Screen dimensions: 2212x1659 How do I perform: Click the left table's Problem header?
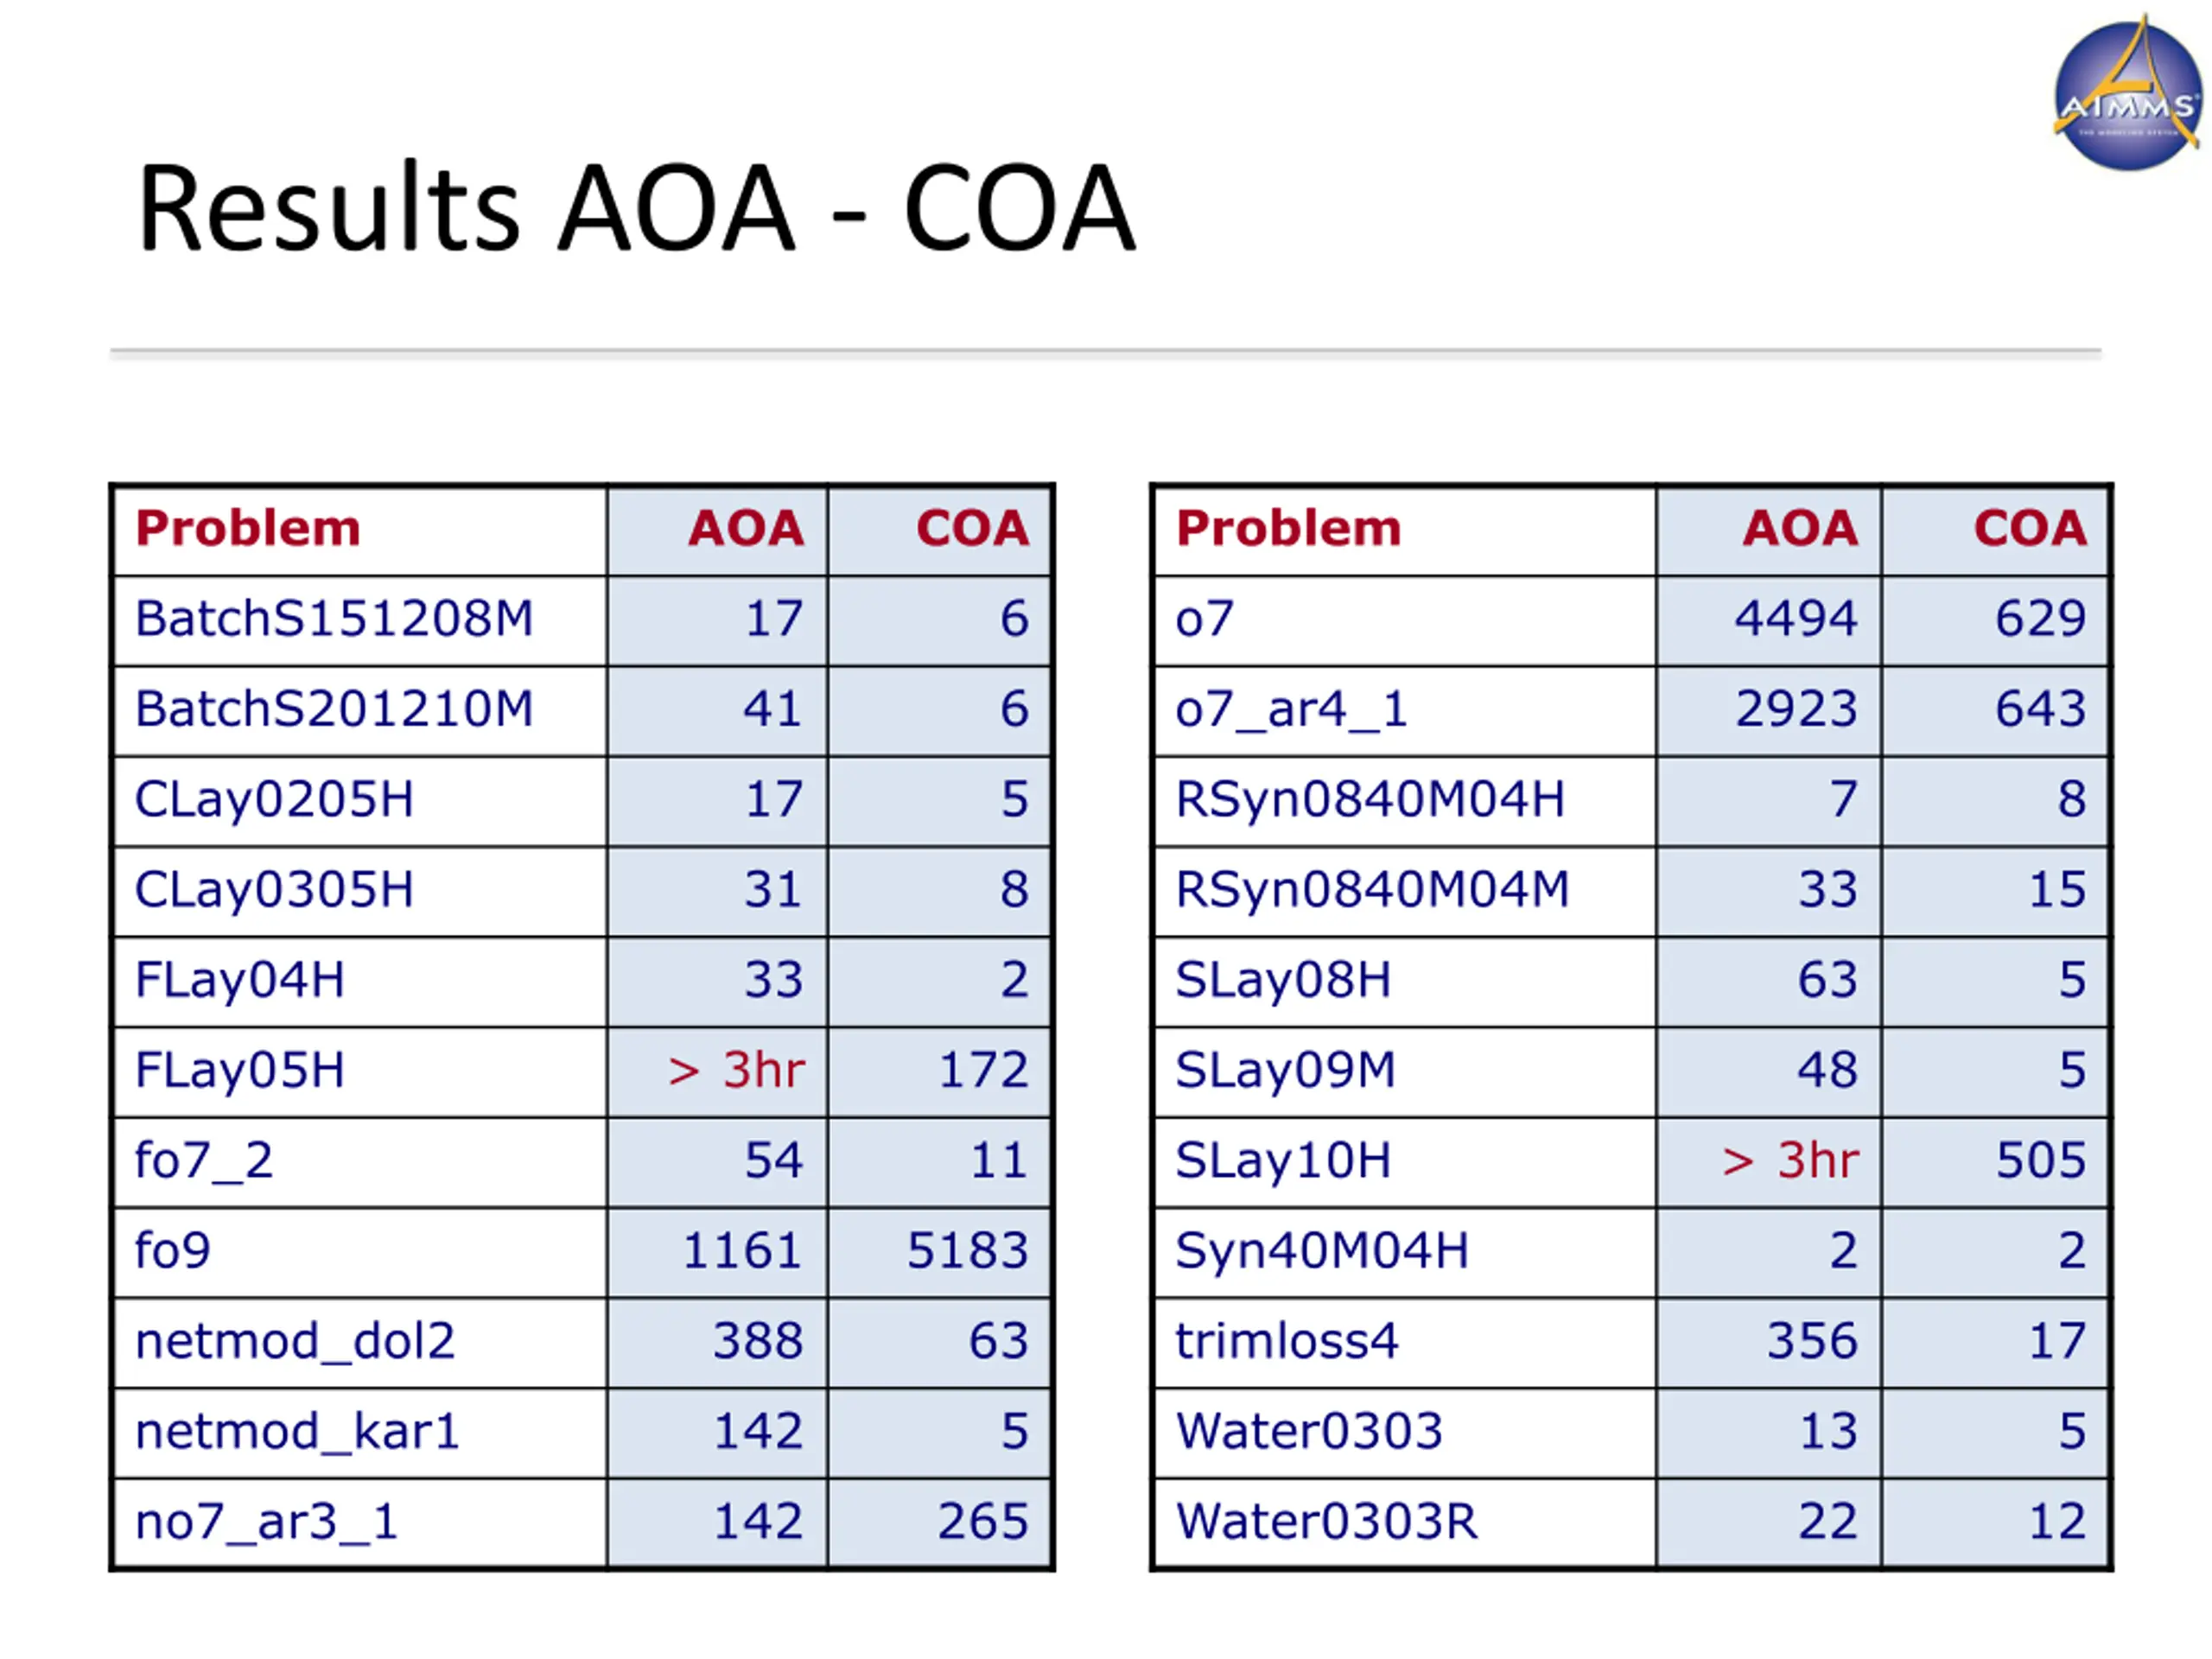pos(248,528)
